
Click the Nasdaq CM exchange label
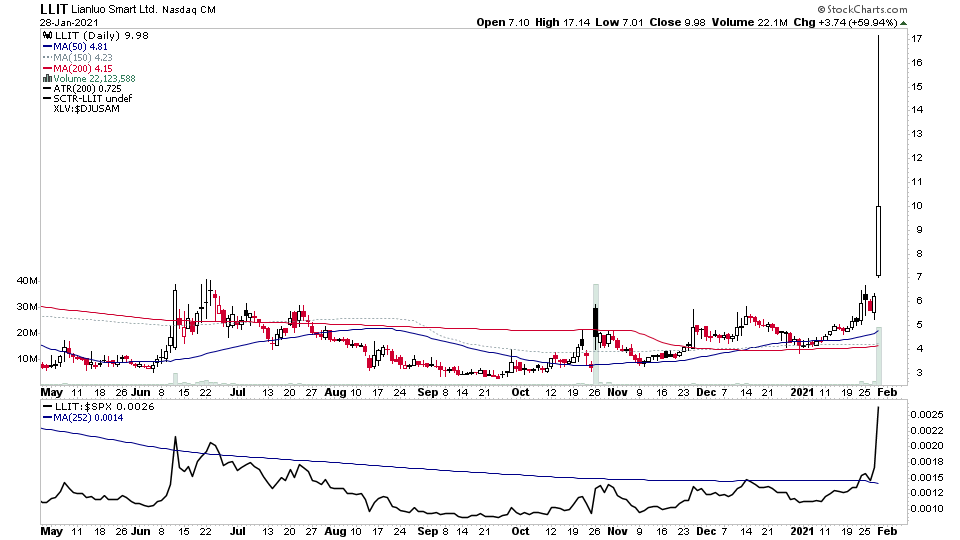tap(189, 10)
